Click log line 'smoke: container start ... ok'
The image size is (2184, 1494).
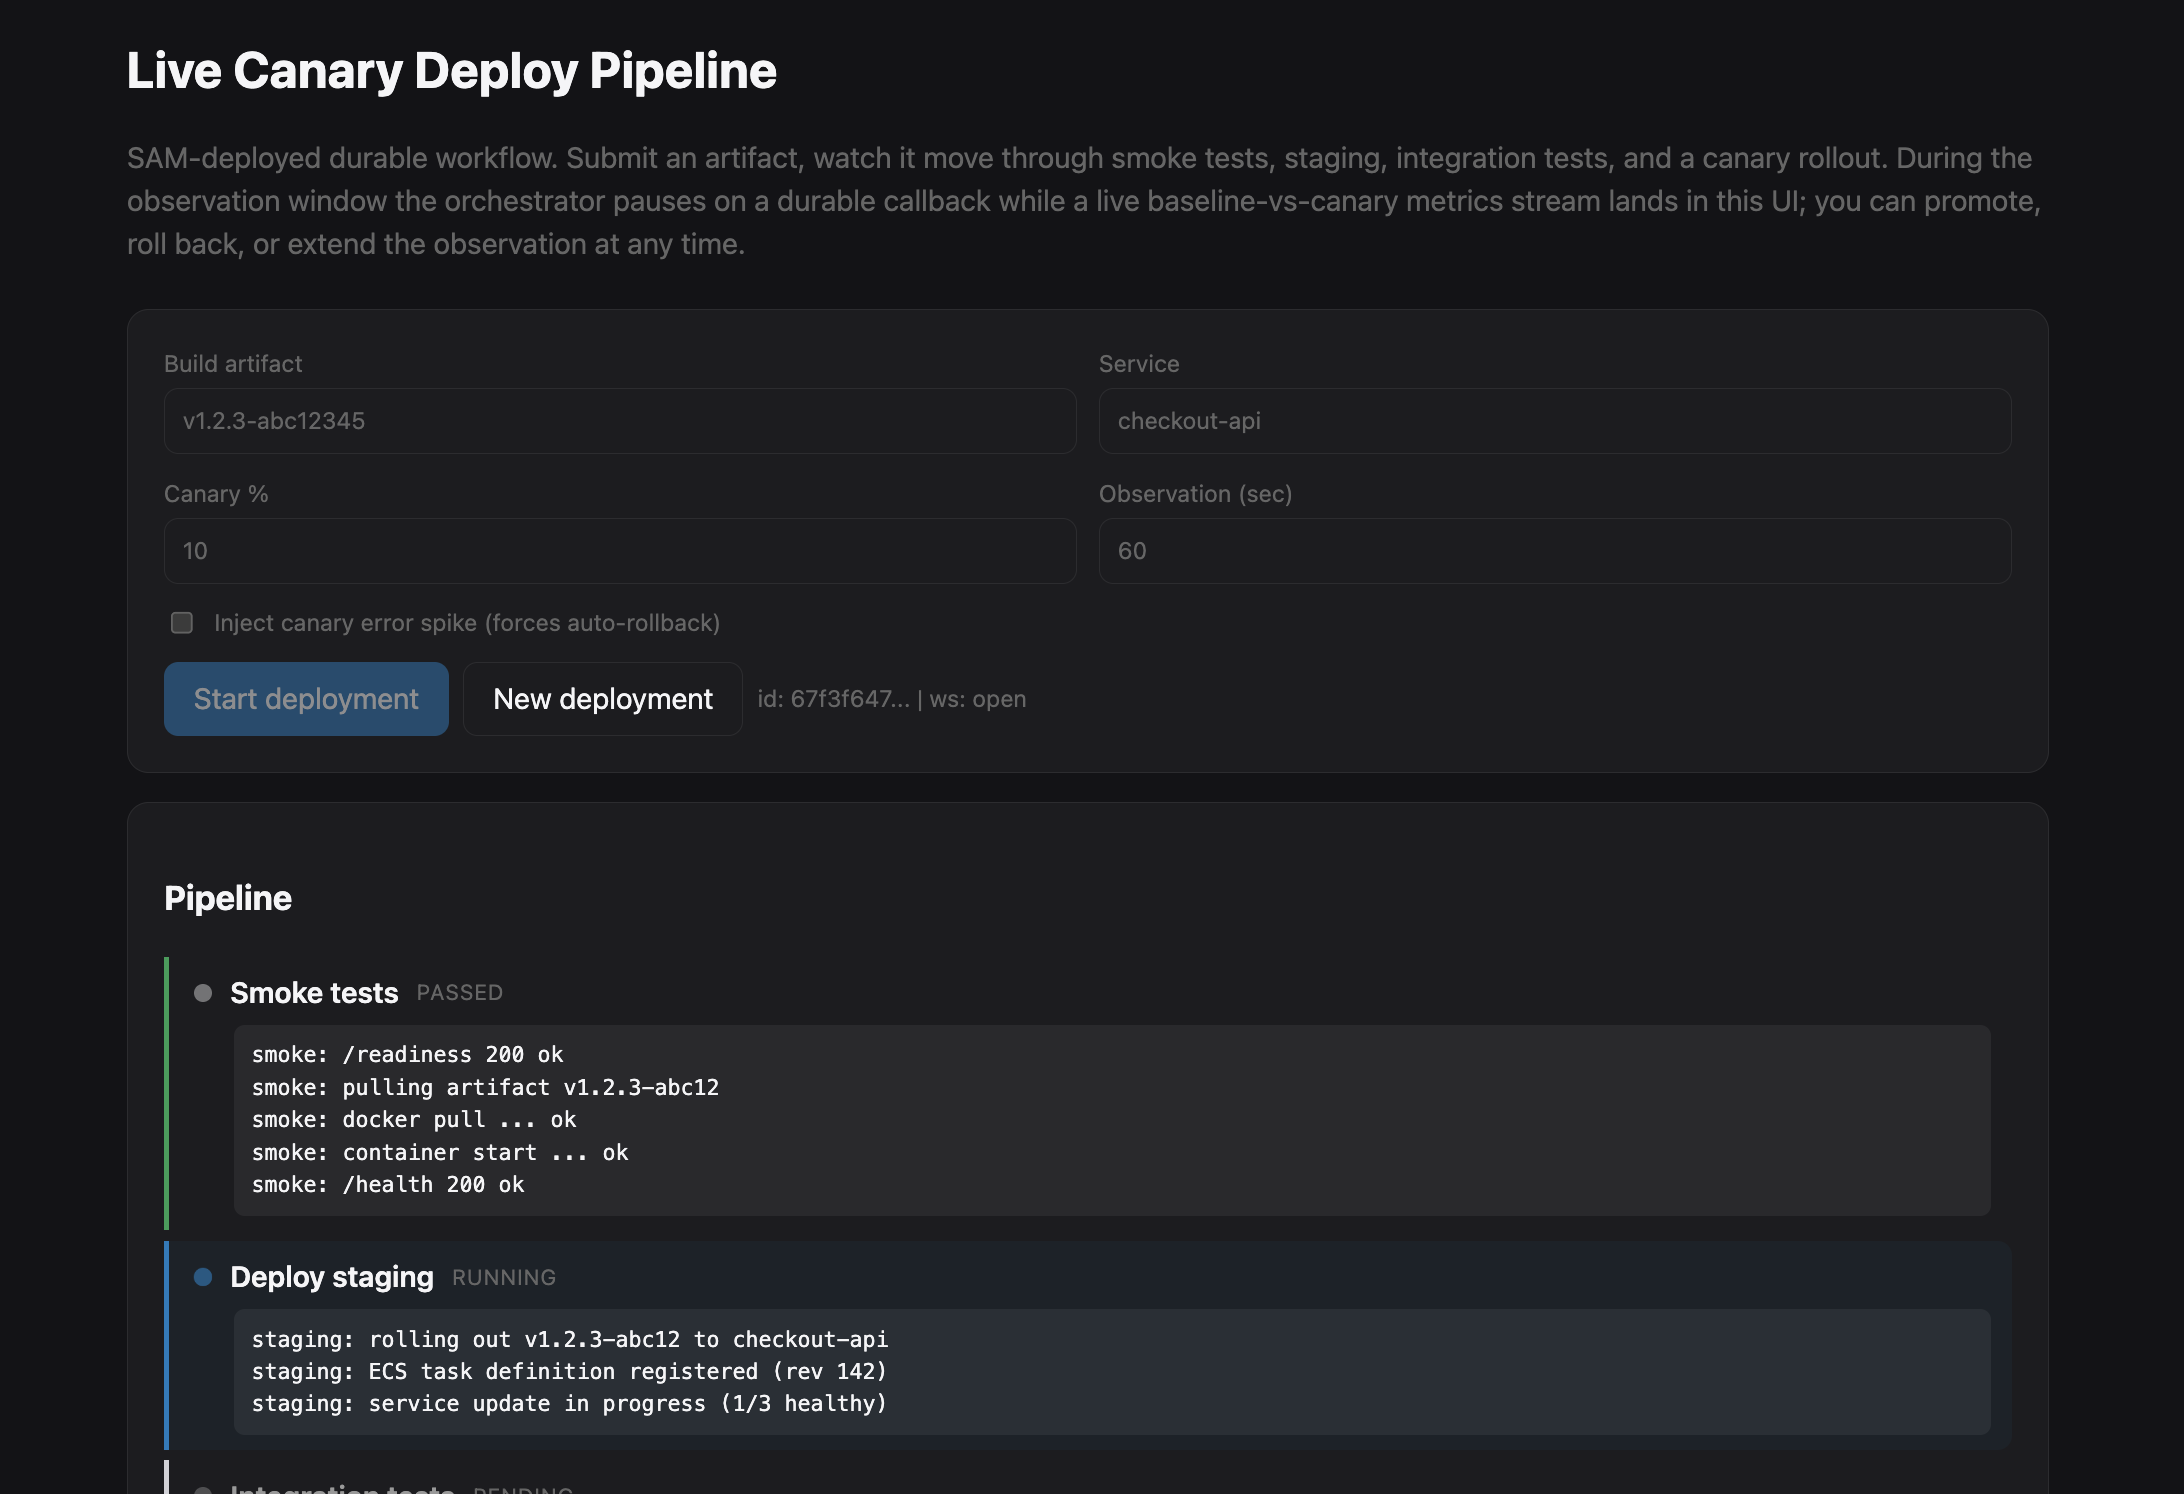[x=440, y=1152]
